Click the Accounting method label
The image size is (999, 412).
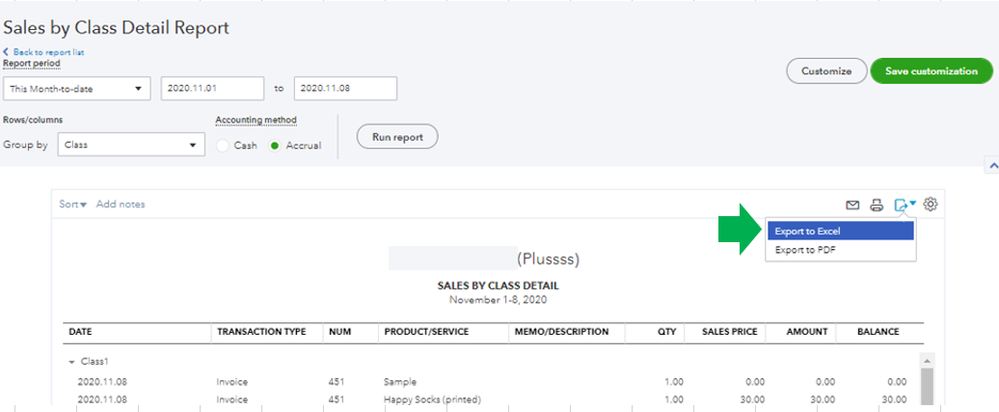pyautogui.click(x=256, y=120)
